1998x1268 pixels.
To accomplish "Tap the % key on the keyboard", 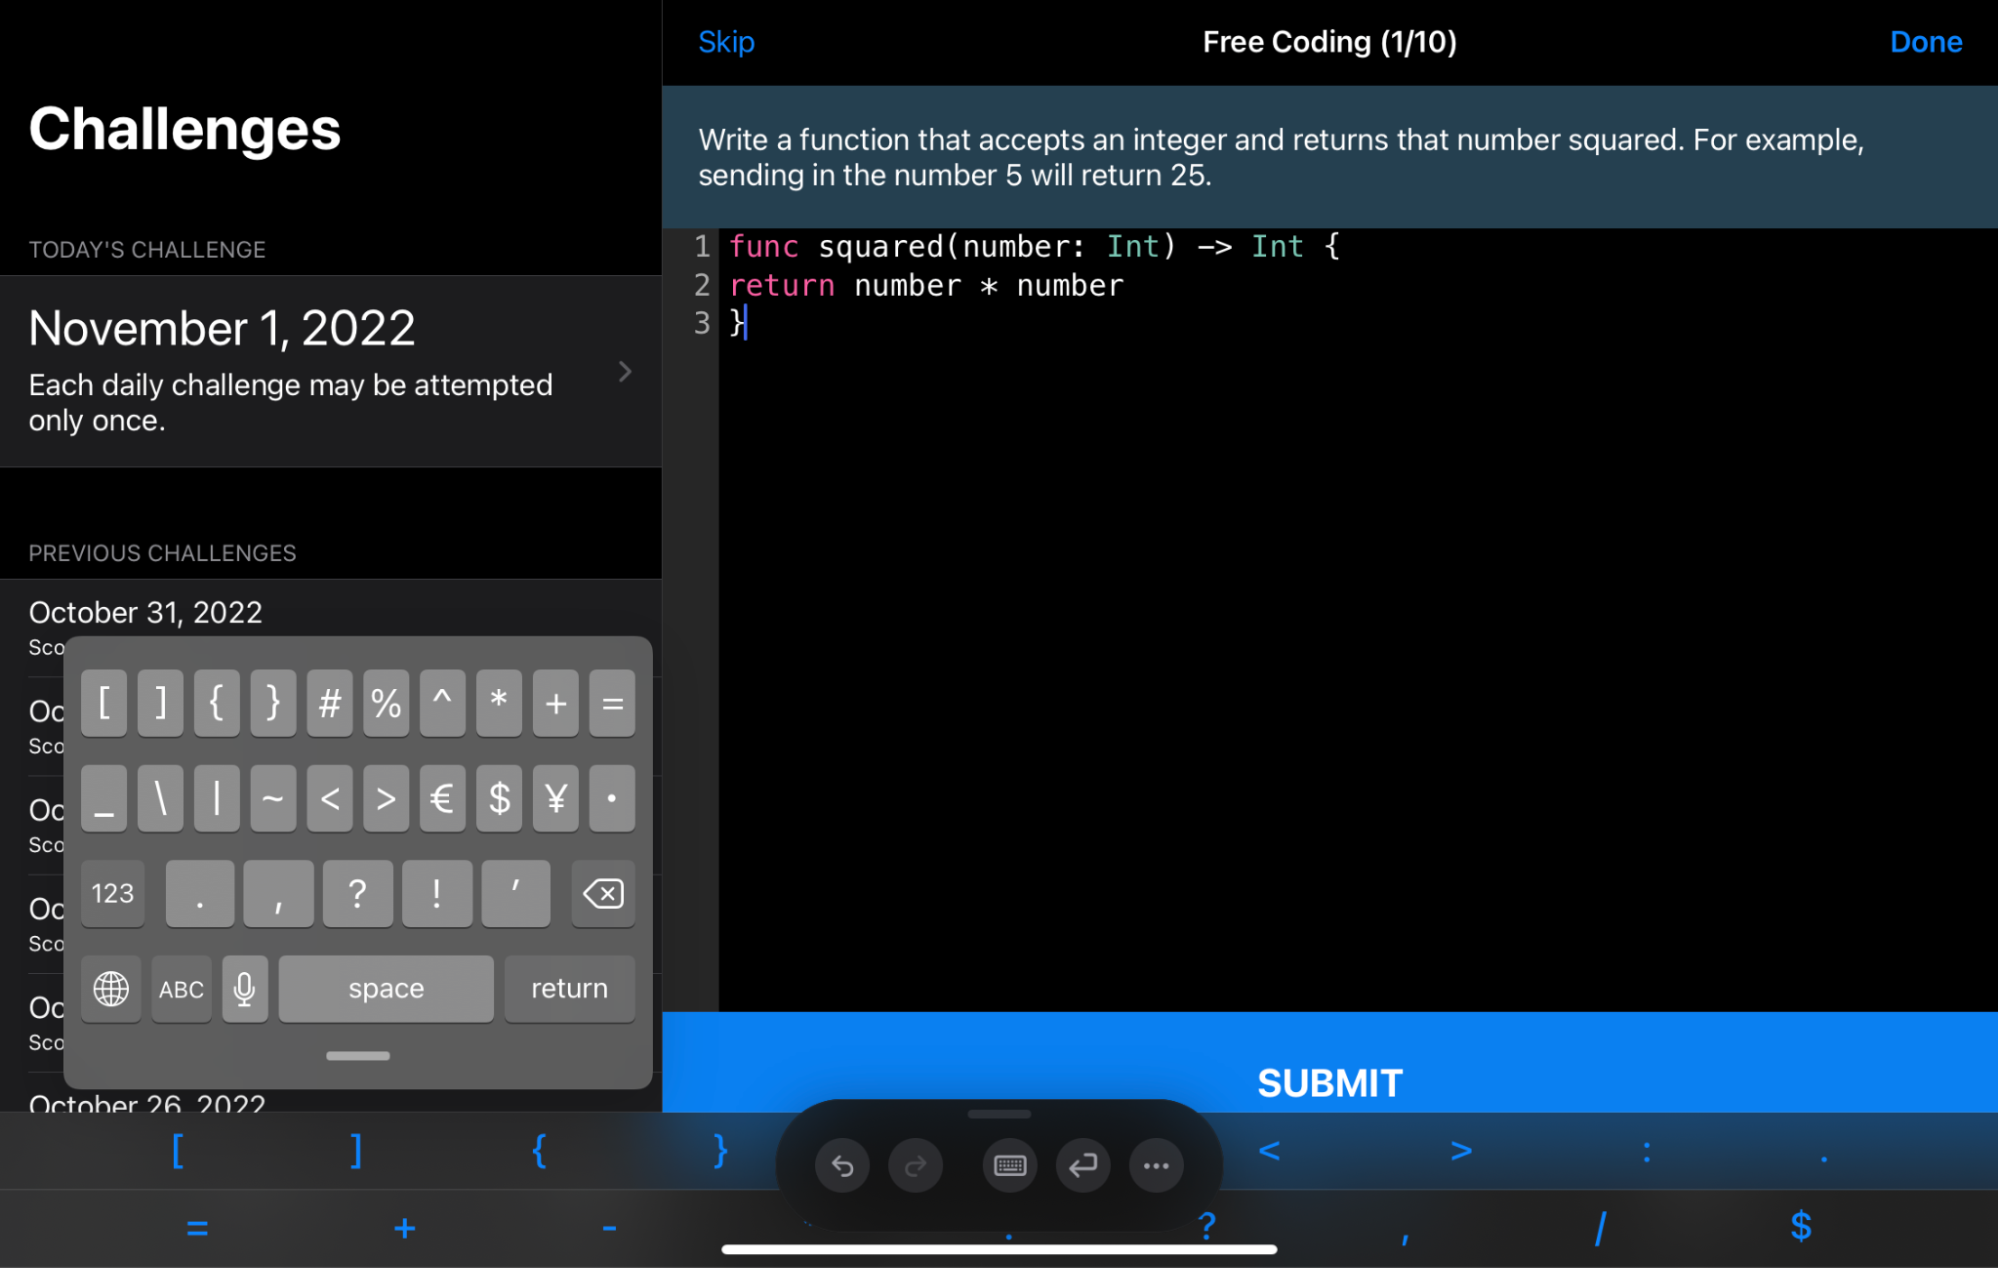I will [x=386, y=703].
